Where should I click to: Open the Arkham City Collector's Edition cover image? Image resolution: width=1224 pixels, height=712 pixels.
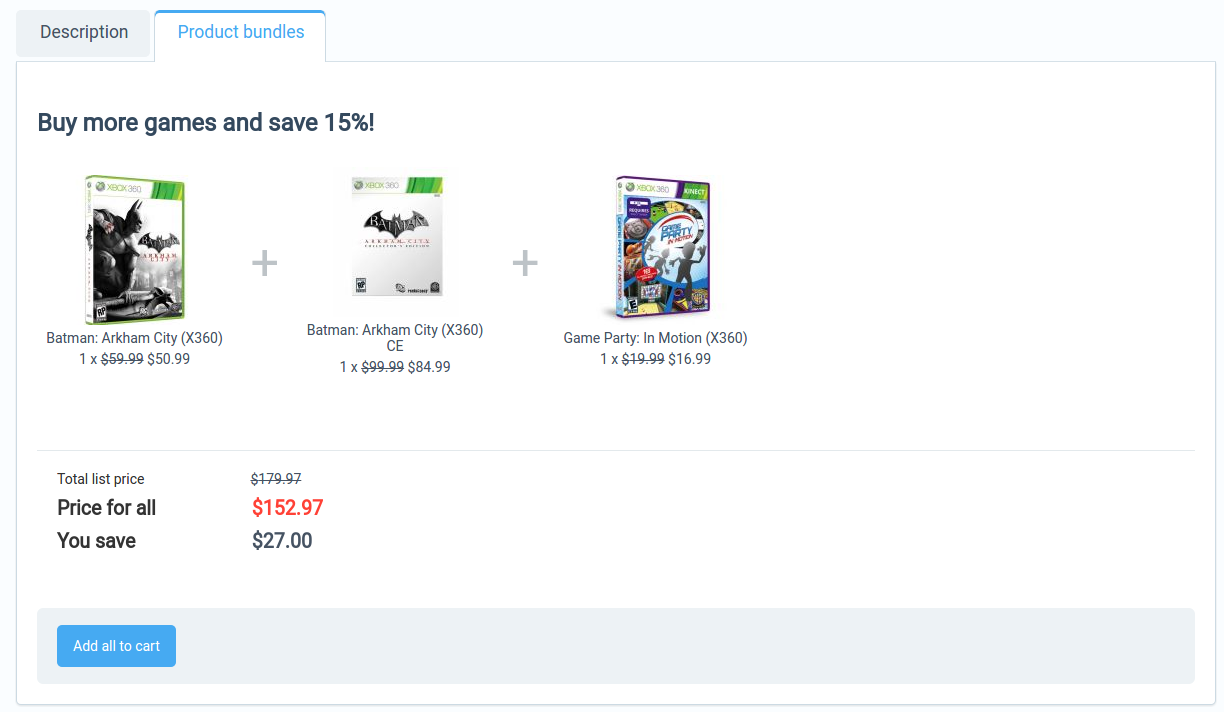tap(396, 237)
